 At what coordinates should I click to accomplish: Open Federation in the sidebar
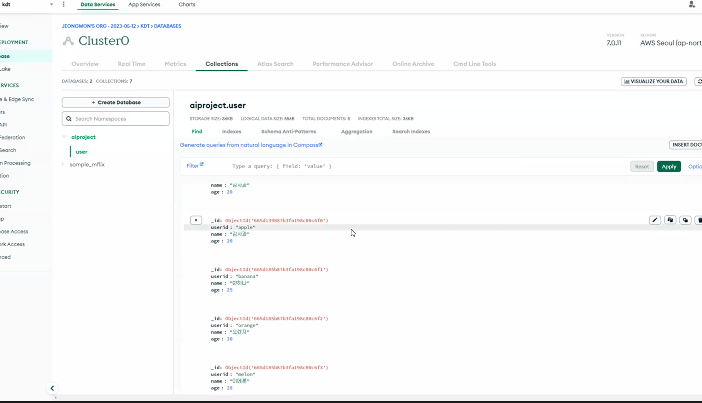tap(13, 137)
